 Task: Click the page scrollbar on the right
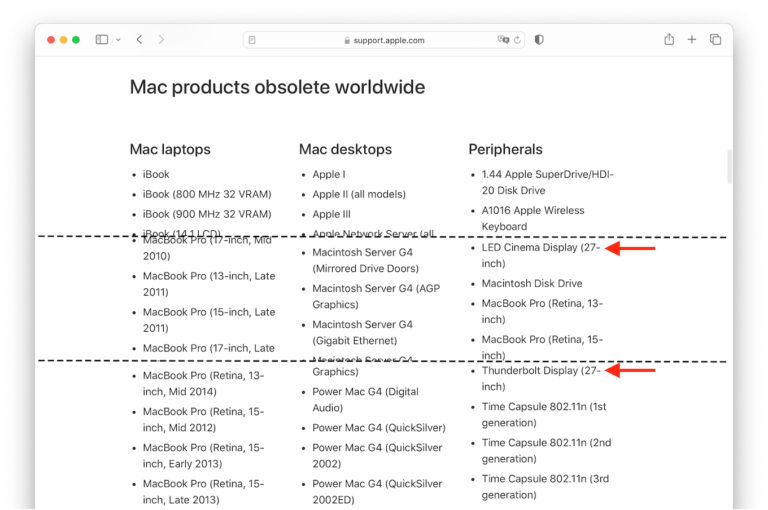729,167
